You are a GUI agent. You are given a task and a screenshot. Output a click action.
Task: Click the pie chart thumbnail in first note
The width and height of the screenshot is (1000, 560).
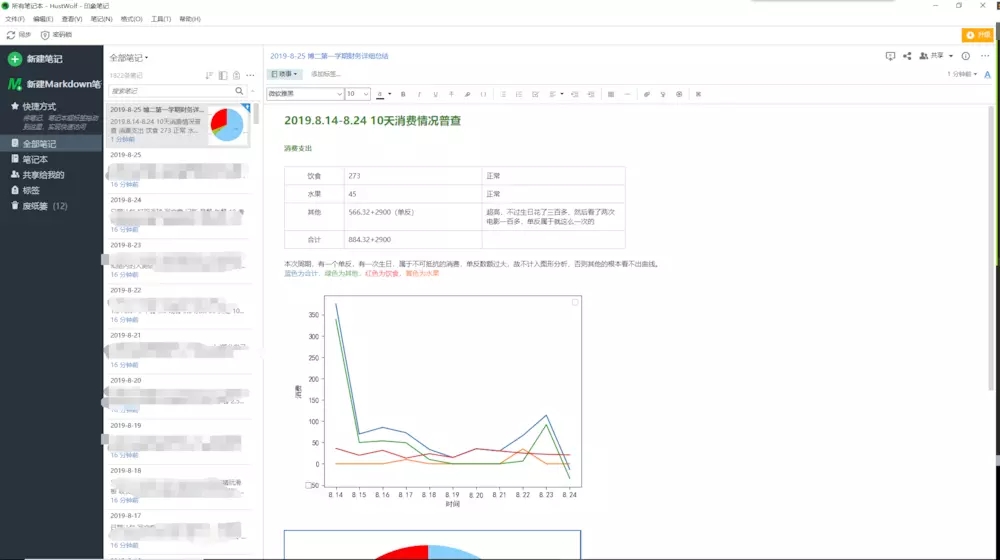coord(227,124)
